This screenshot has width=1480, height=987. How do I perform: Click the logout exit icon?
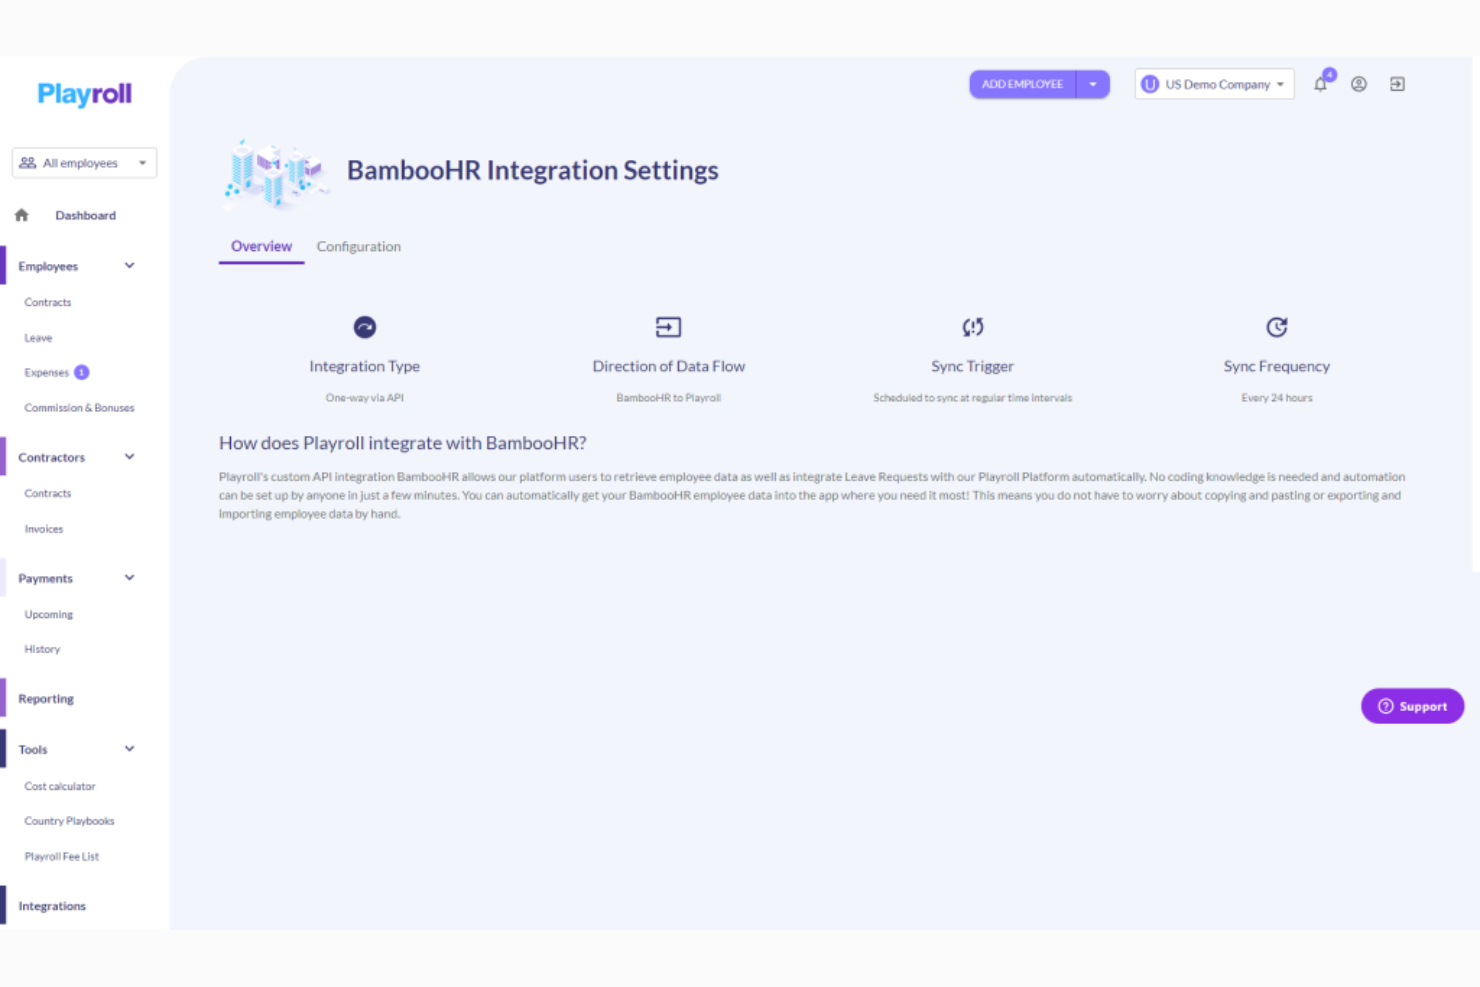pos(1397,84)
